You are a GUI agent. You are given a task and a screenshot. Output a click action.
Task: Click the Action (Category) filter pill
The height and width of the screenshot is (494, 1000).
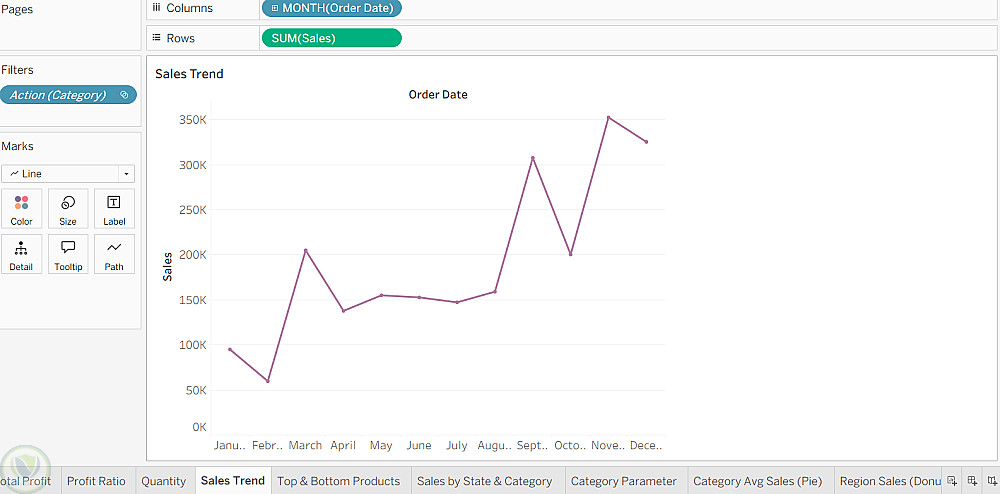click(68, 95)
